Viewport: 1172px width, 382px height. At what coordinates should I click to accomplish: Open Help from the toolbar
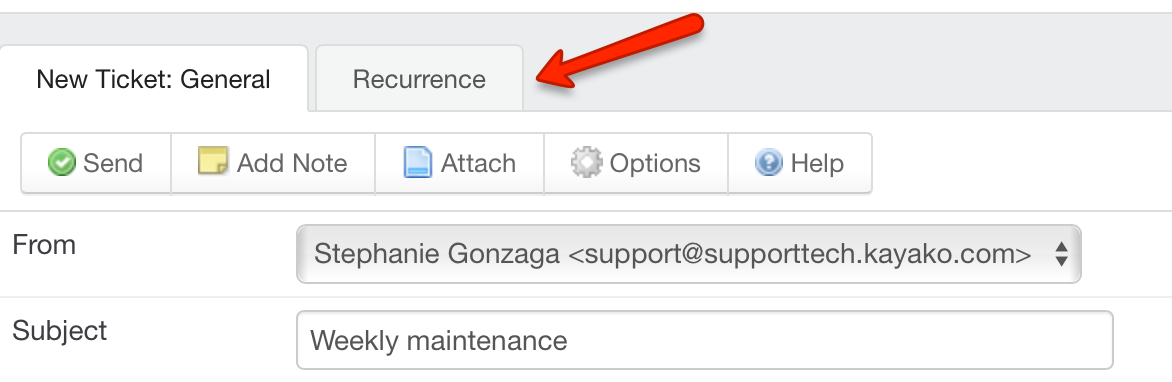tap(800, 163)
